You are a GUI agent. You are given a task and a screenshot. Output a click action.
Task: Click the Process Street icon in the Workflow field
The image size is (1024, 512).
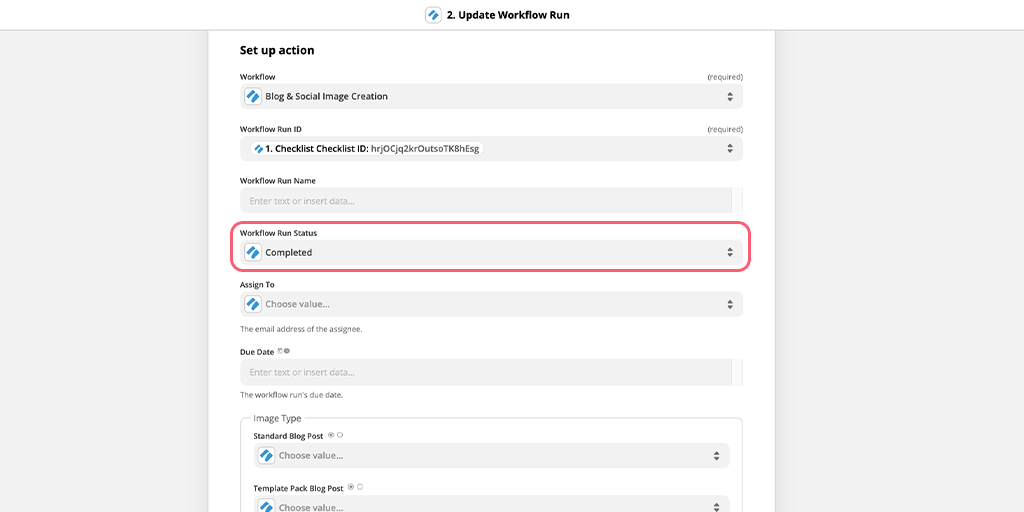tap(253, 97)
